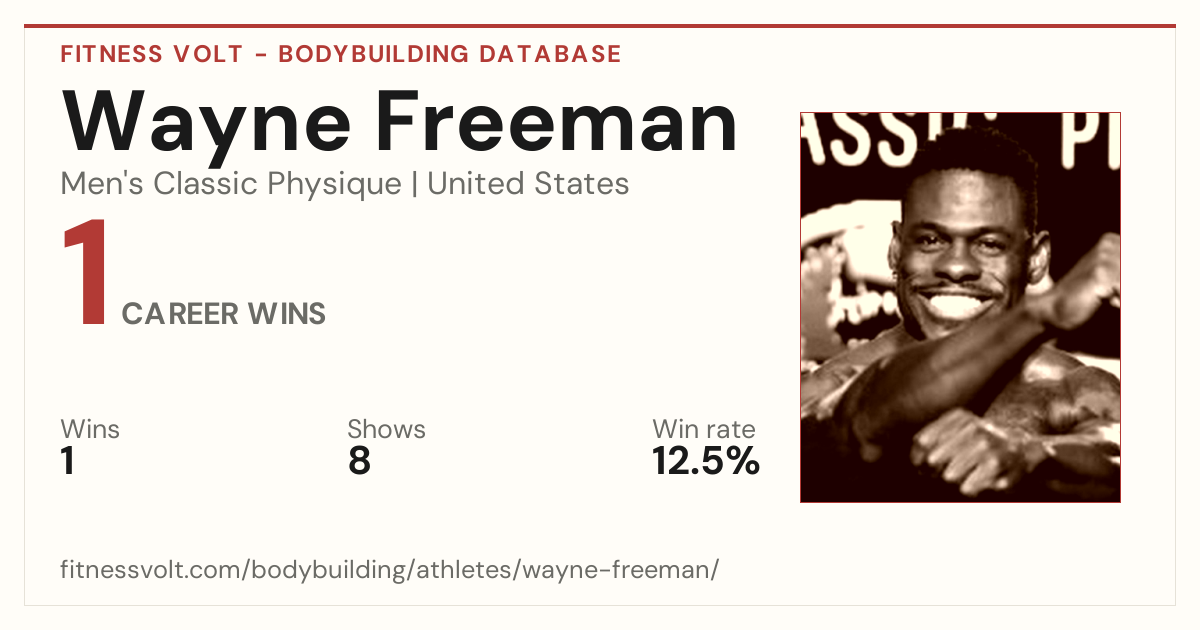The width and height of the screenshot is (1200, 630).
Task: Click the Wins stat label
Action: coord(90,430)
